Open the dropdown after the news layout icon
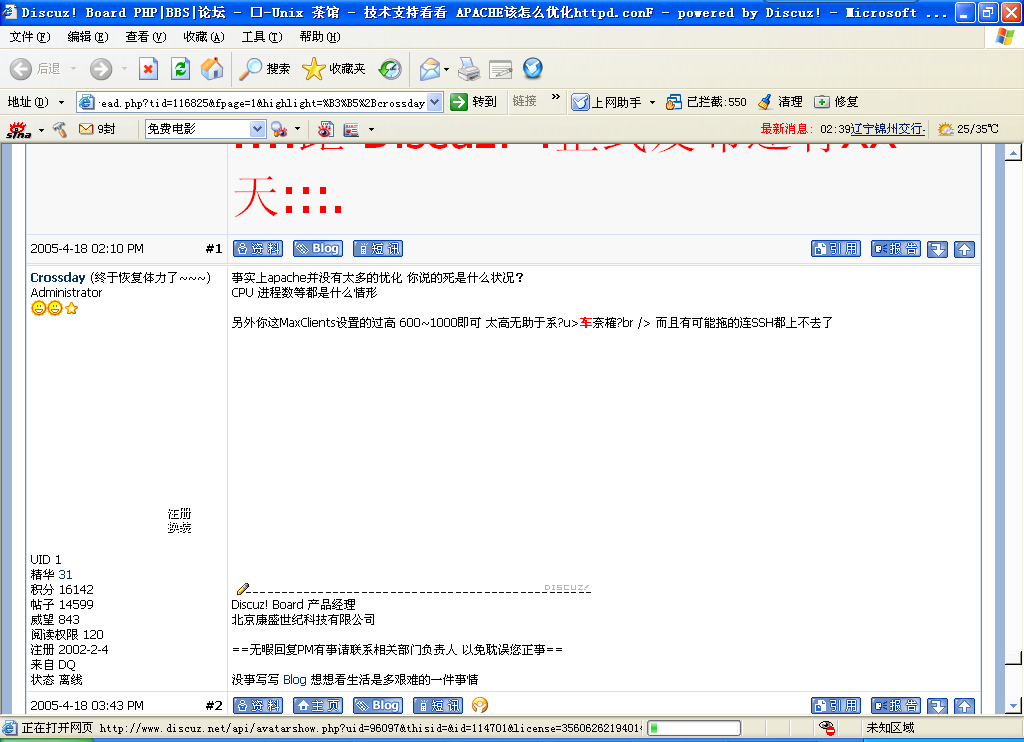The height and width of the screenshot is (742, 1024). [x=372, y=129]
